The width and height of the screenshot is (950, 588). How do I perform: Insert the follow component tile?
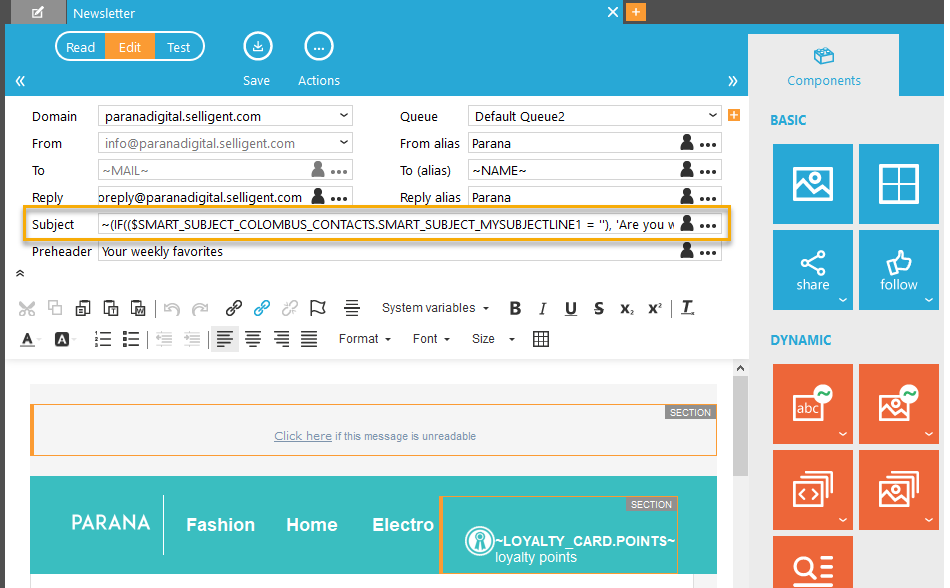(x=898, y=270)
